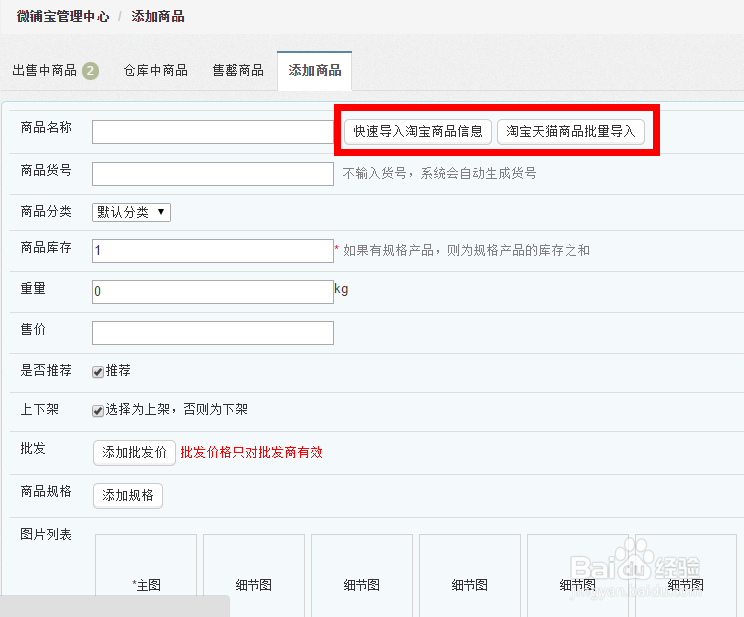Click the 重量 weight input field

213,291
